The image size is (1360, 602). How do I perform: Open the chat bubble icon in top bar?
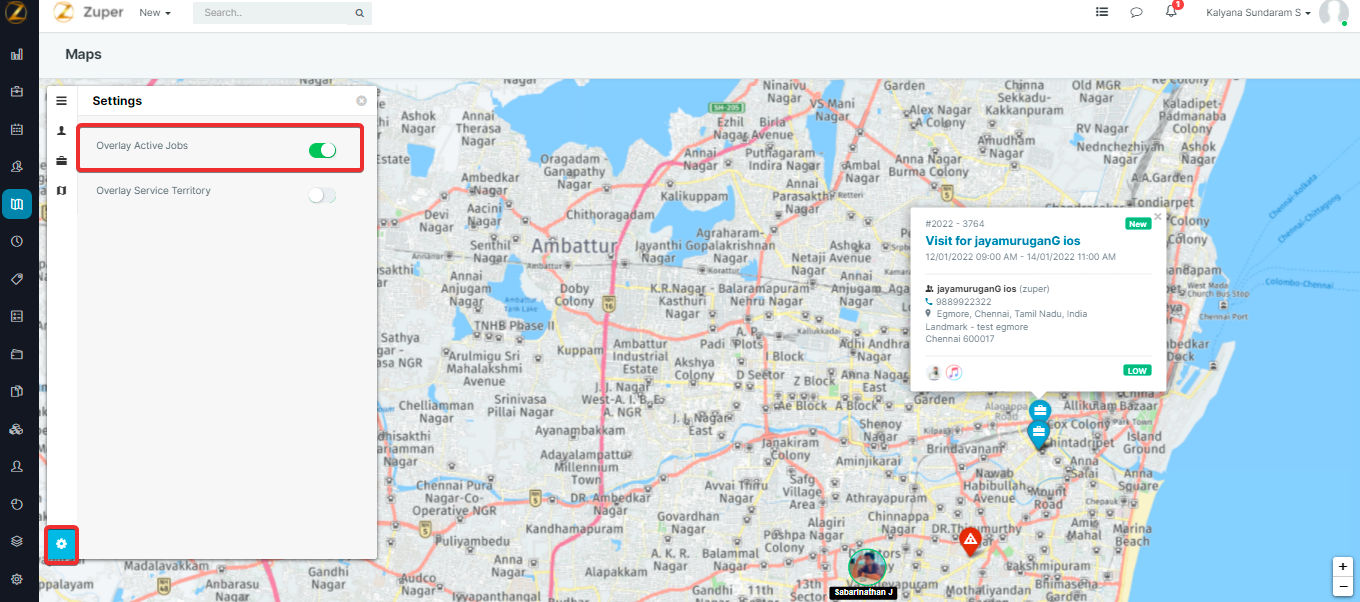click(x=1136, y=13)
